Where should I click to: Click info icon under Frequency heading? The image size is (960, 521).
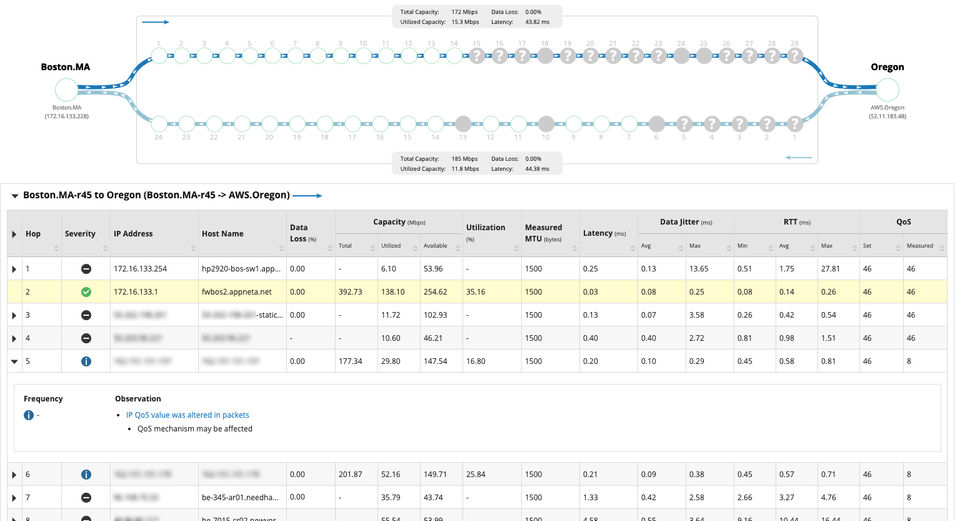pos(28,415)
